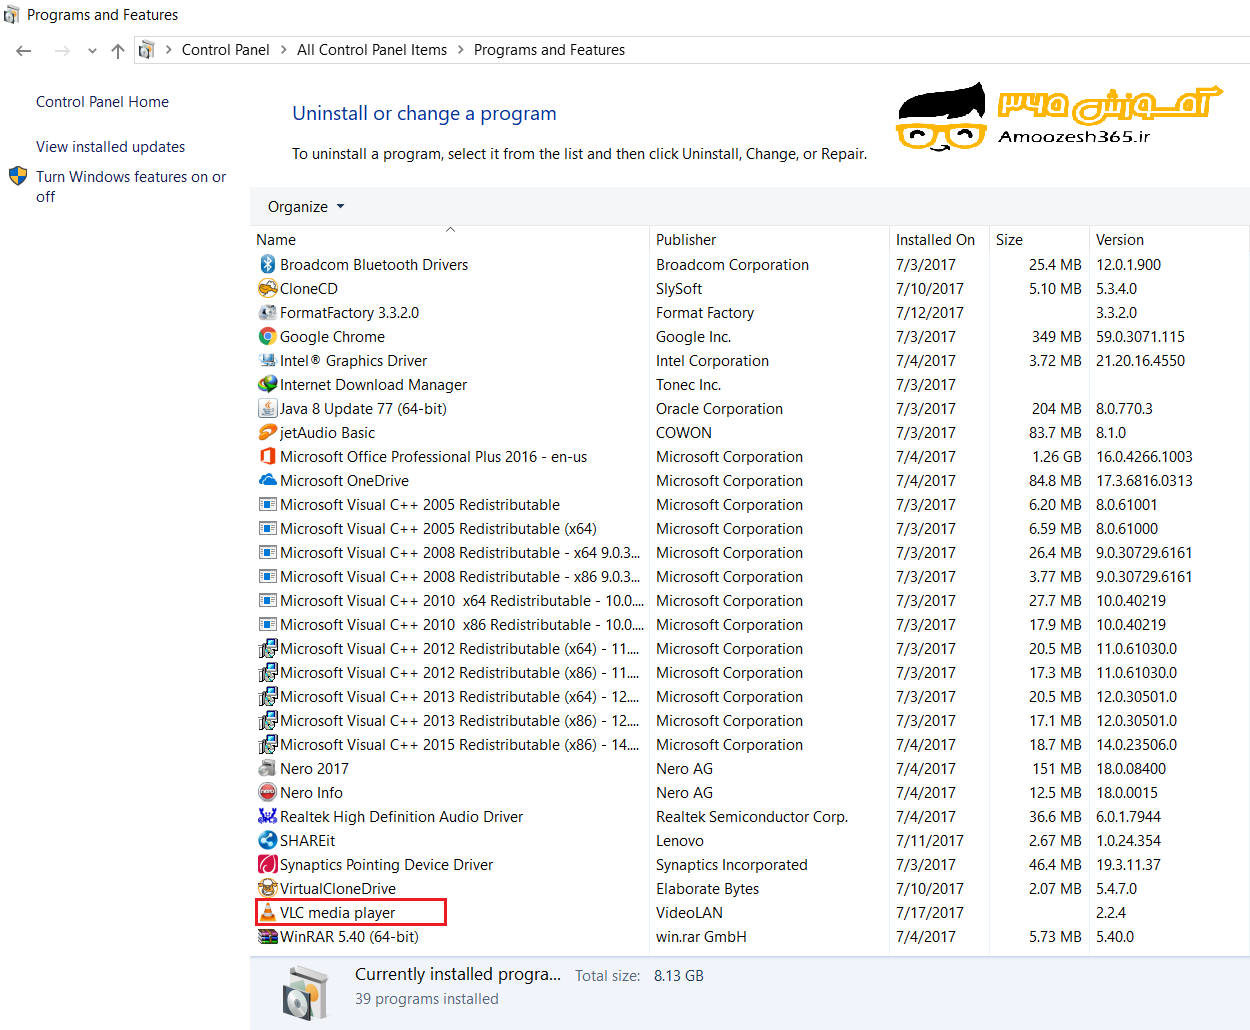
Task: Click the Oracle Corporation publisher cell
Action: (719, 409)
